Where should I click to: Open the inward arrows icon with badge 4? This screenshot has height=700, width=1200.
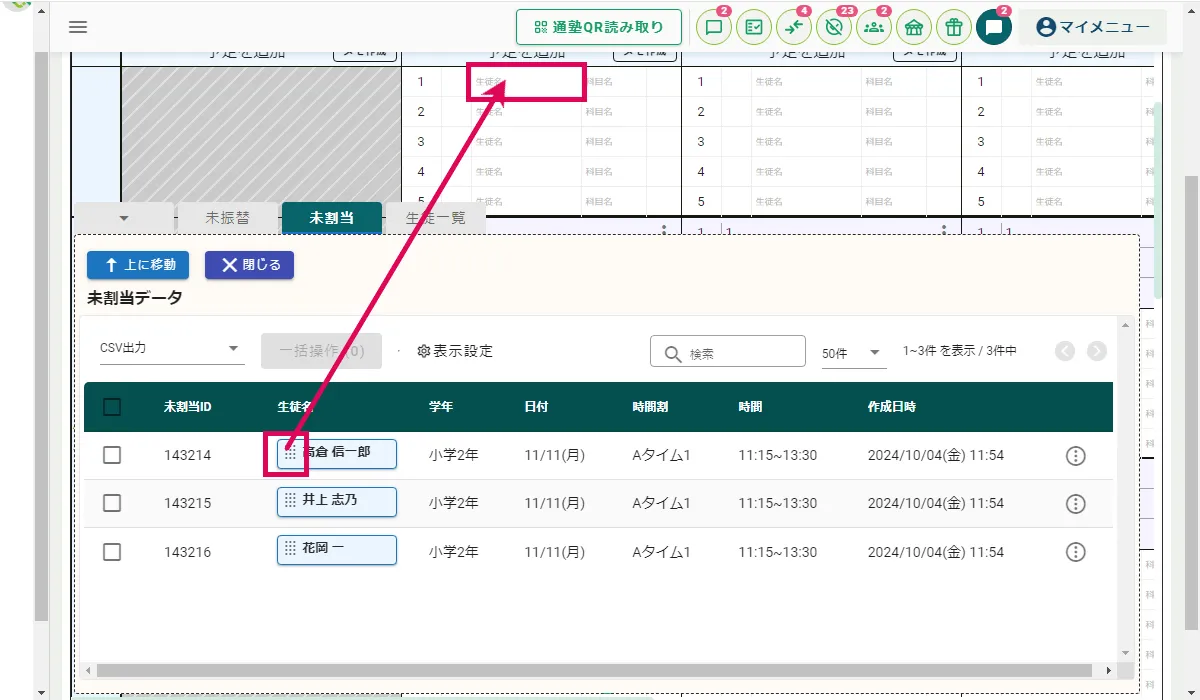tap(794, 28)
